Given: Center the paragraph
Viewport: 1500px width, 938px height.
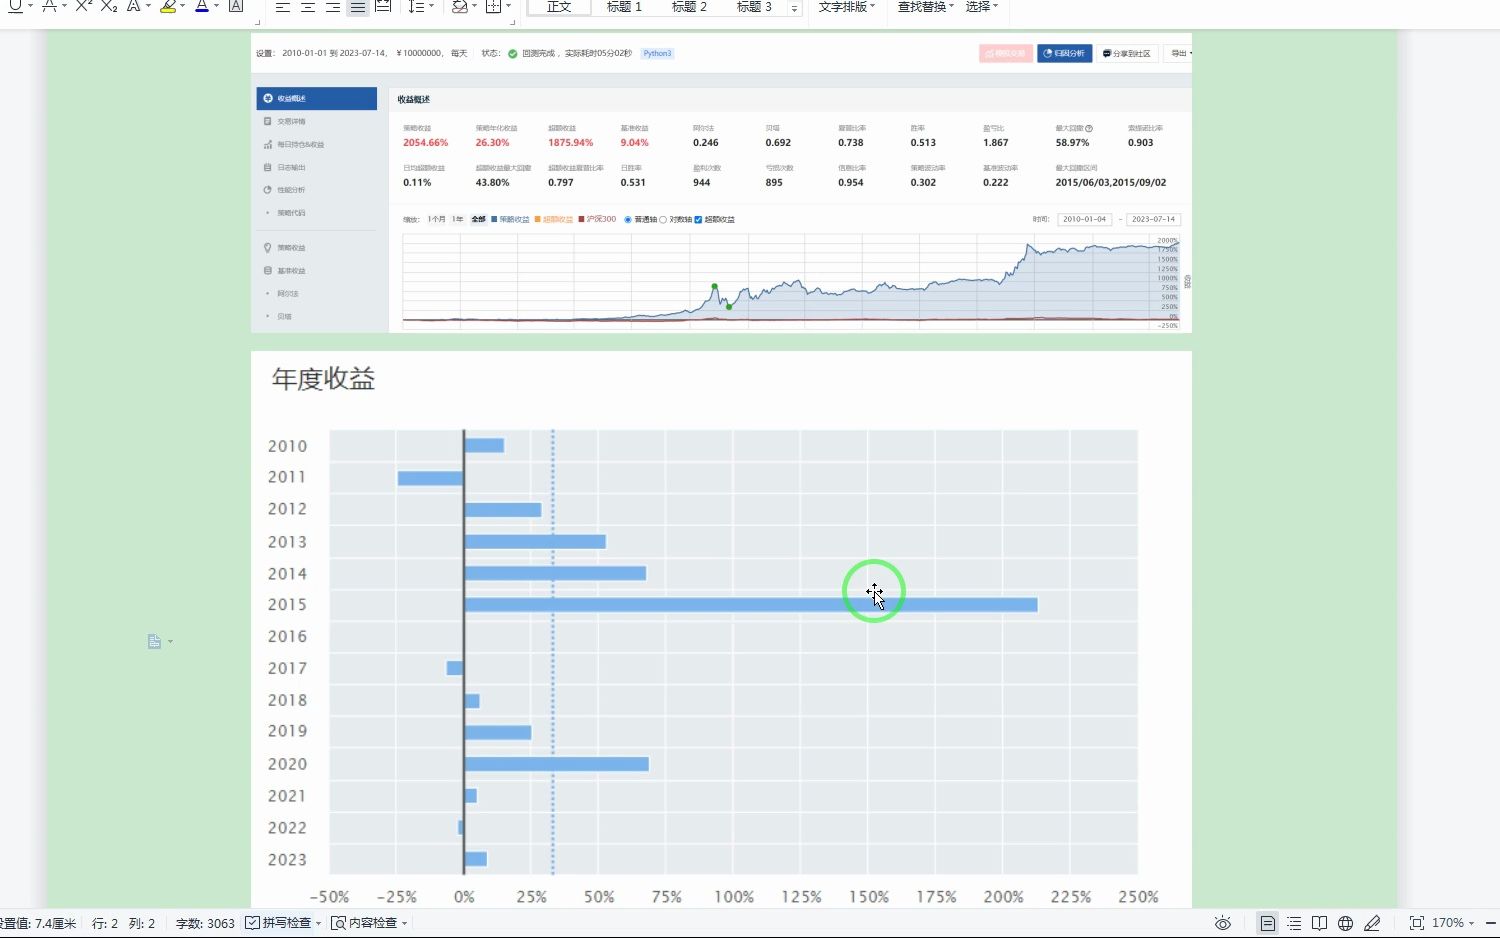Looking at the screenshot, I should pyautogui.click(x=308, y=6).
